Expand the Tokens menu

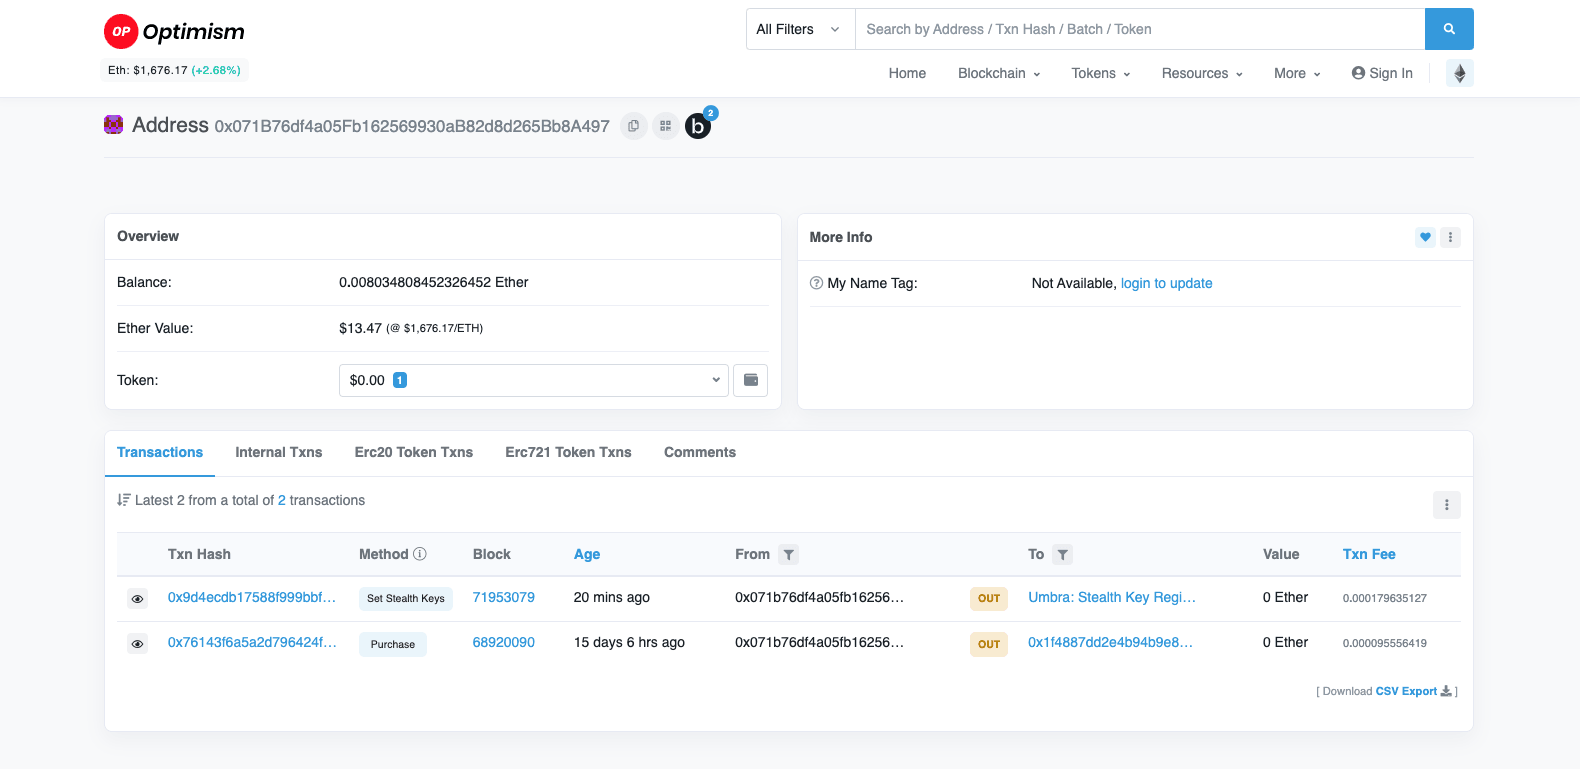point(1101,73)
